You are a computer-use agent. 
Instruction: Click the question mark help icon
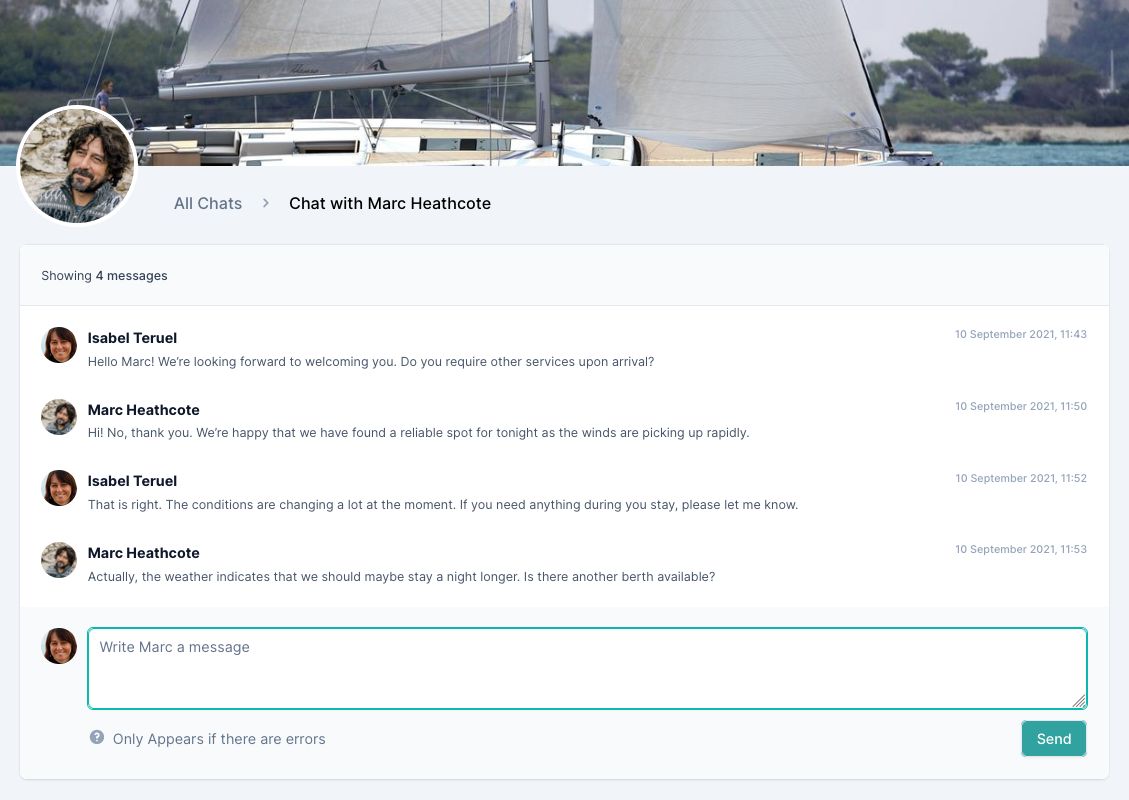pos(96,737)
